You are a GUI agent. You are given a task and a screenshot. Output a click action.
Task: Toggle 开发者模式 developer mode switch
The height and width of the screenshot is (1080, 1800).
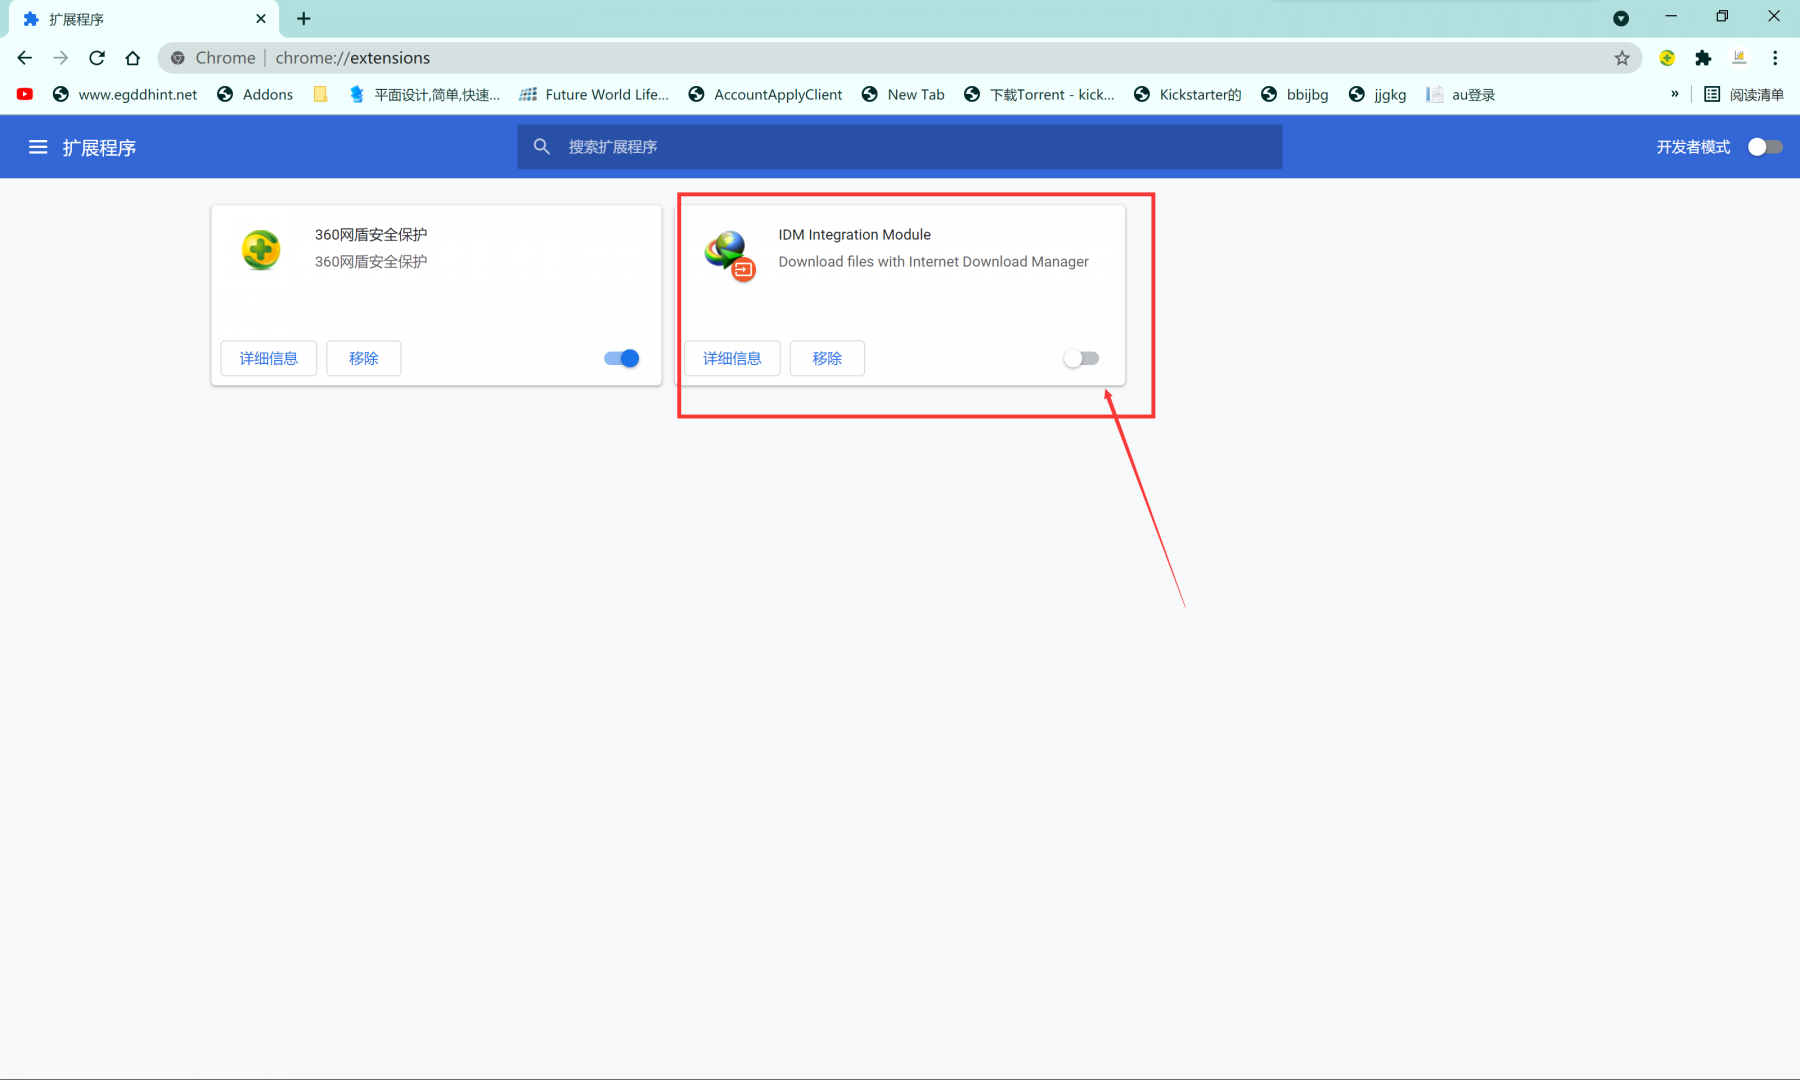[x=1765, y=147]
